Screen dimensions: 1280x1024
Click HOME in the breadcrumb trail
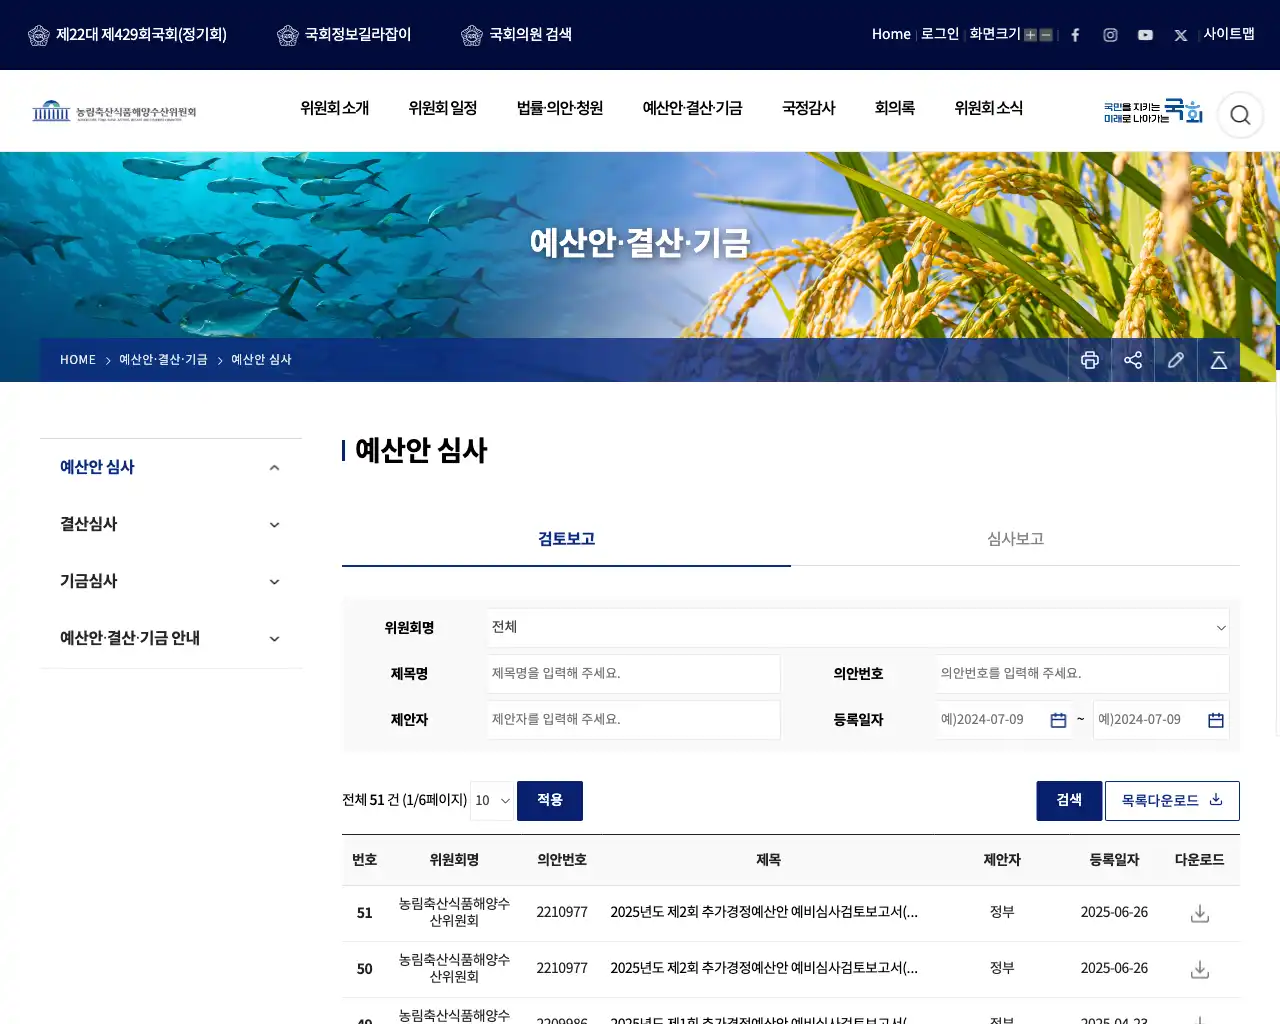pos(78,360)
